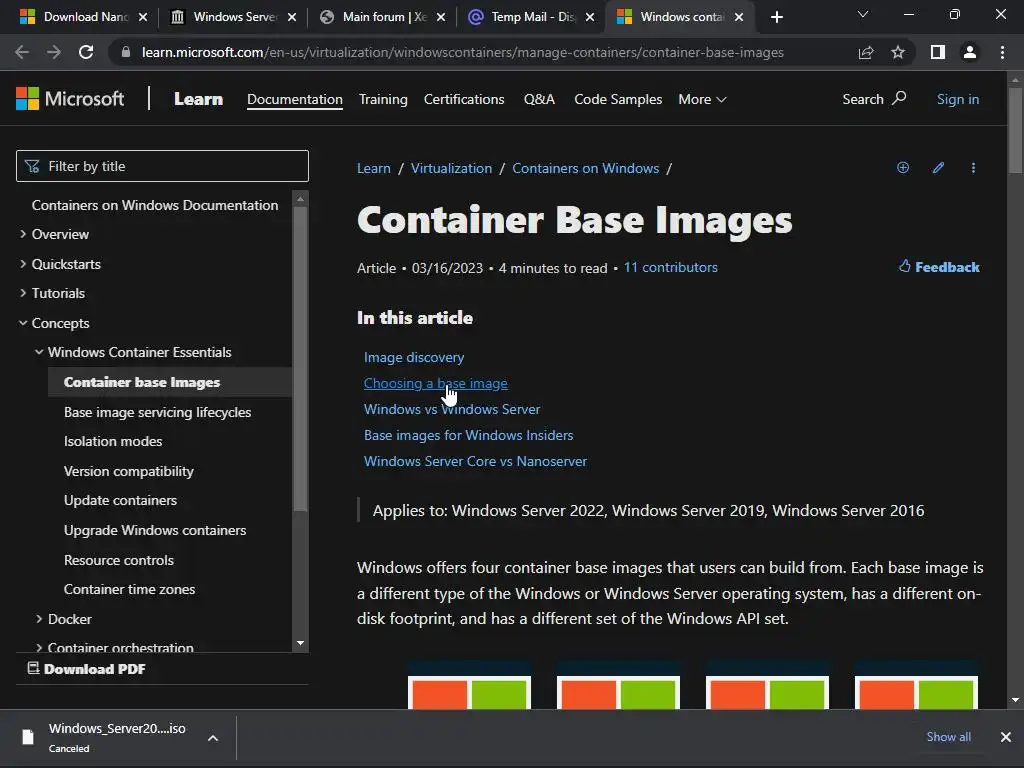Close the downloads bar with the X
Viewport: 1024px width, 768px height.
pos(1006,737)
